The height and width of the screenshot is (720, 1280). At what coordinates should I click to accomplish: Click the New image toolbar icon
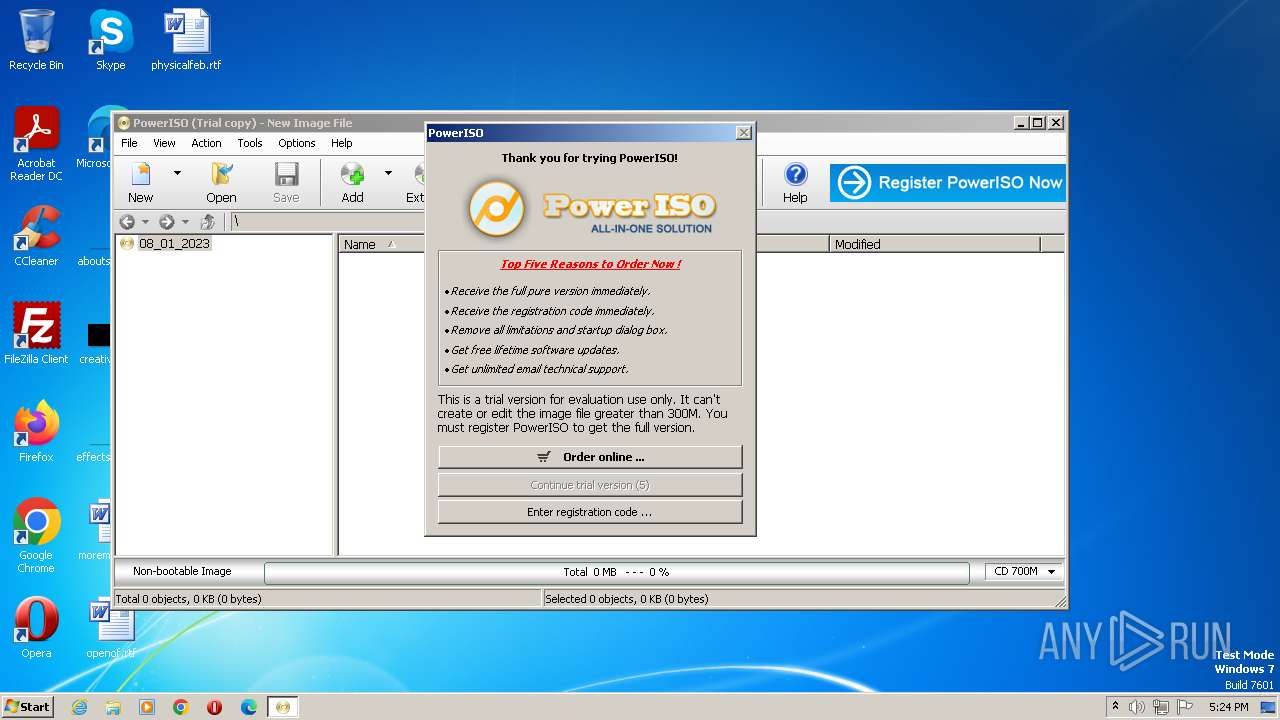click(140, 183)
